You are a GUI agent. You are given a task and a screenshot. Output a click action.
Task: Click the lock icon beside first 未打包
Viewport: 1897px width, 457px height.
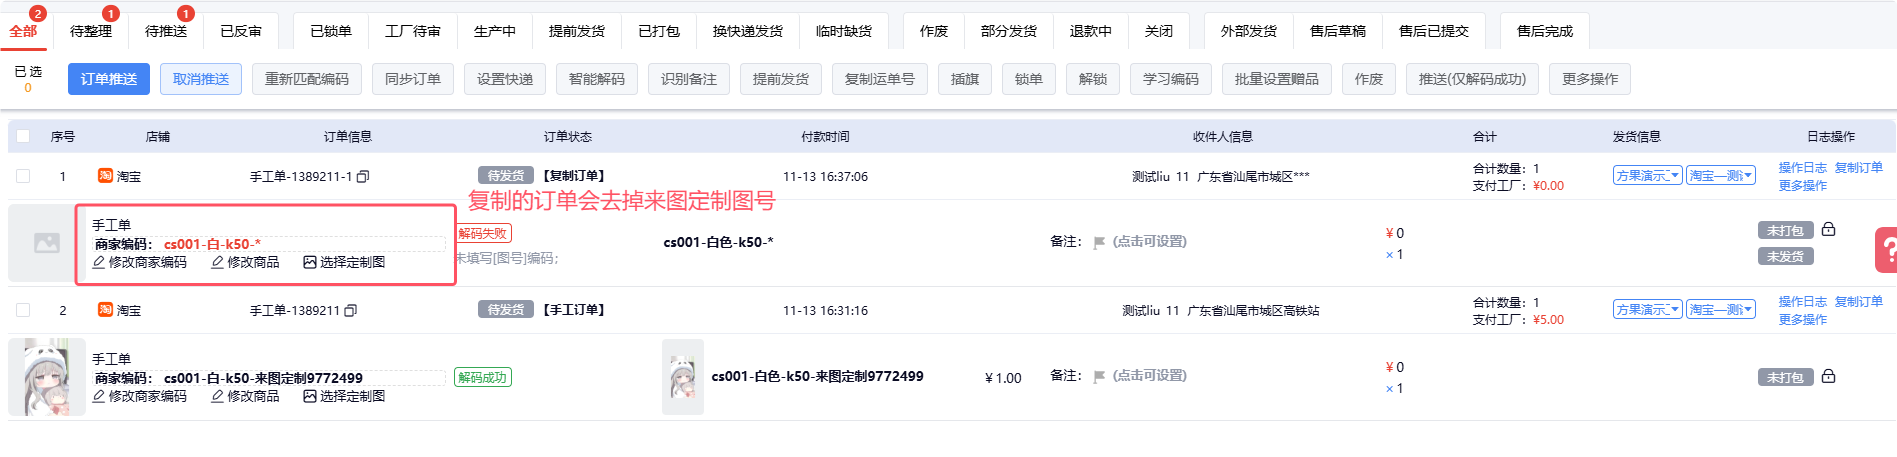[1828, 230]
